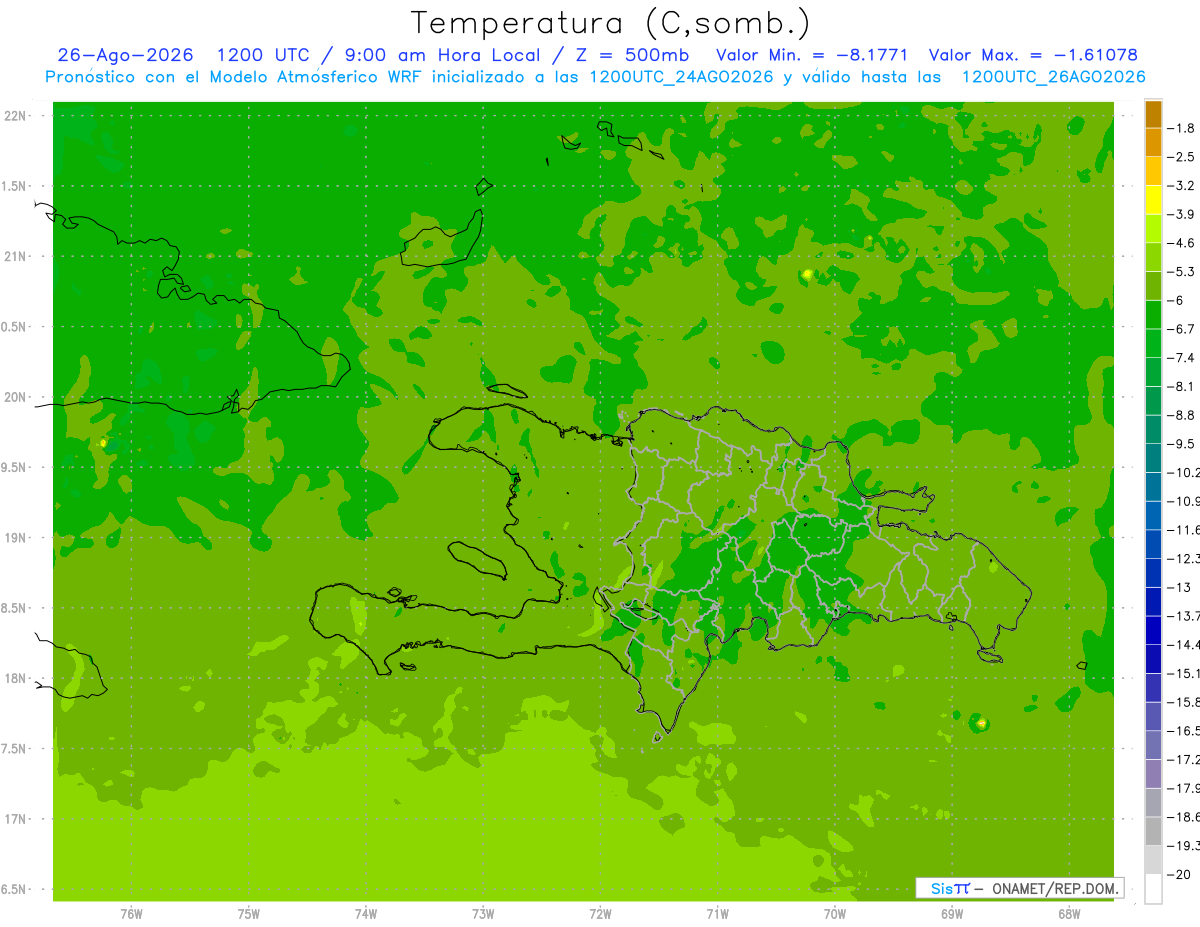Click the "72W" longitude axis label
Viewport: 1200px width, 927px height.
(600, 914)
